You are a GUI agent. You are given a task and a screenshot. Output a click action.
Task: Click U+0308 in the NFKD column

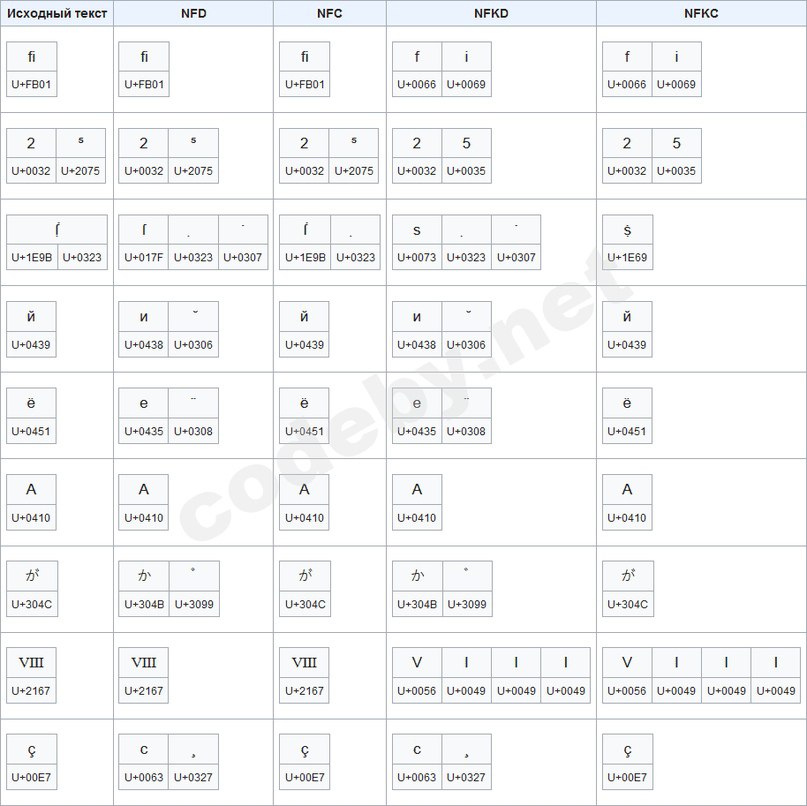tap(466, 431)
